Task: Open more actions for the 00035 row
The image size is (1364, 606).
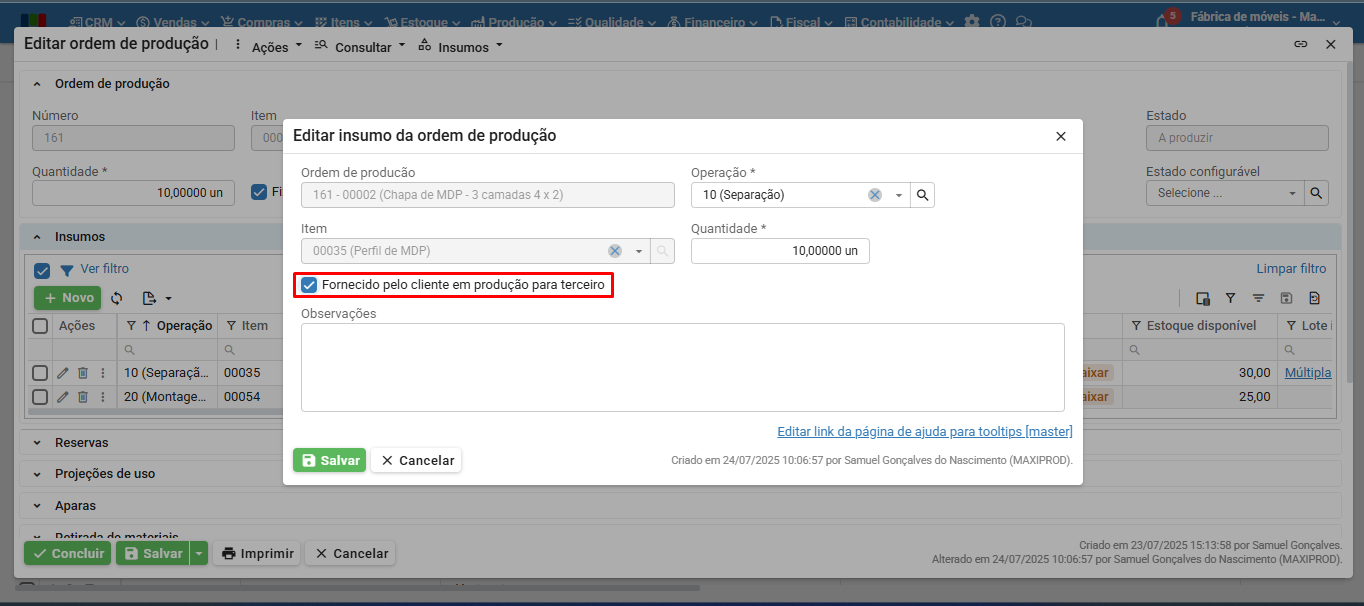Action: point(102,372)
